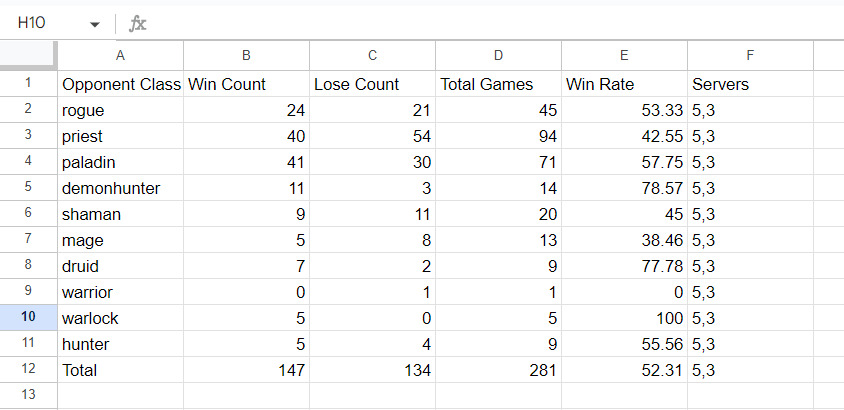844x410 pixels.
Task: Select row 10 header
Action: (x=28, y=317)
